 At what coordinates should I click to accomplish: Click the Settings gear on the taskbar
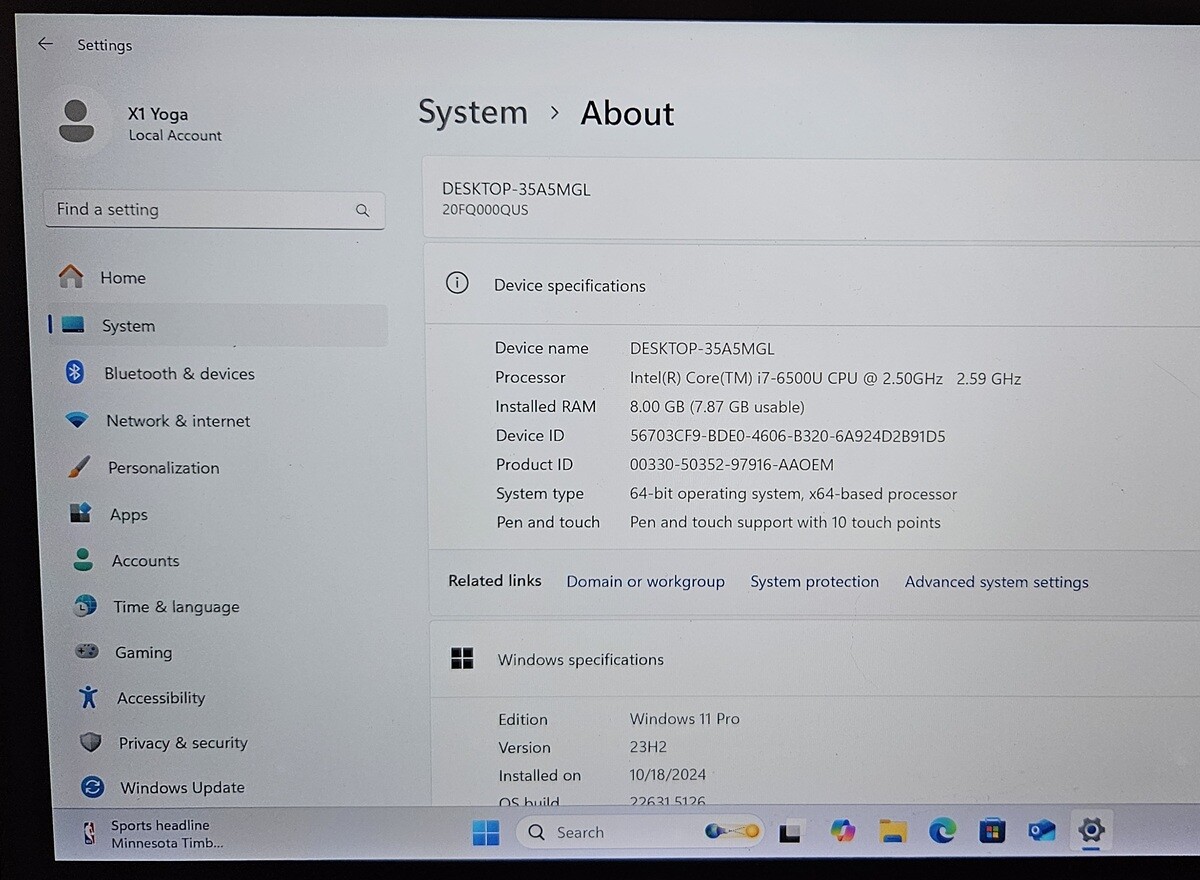tap(1091, 828)
